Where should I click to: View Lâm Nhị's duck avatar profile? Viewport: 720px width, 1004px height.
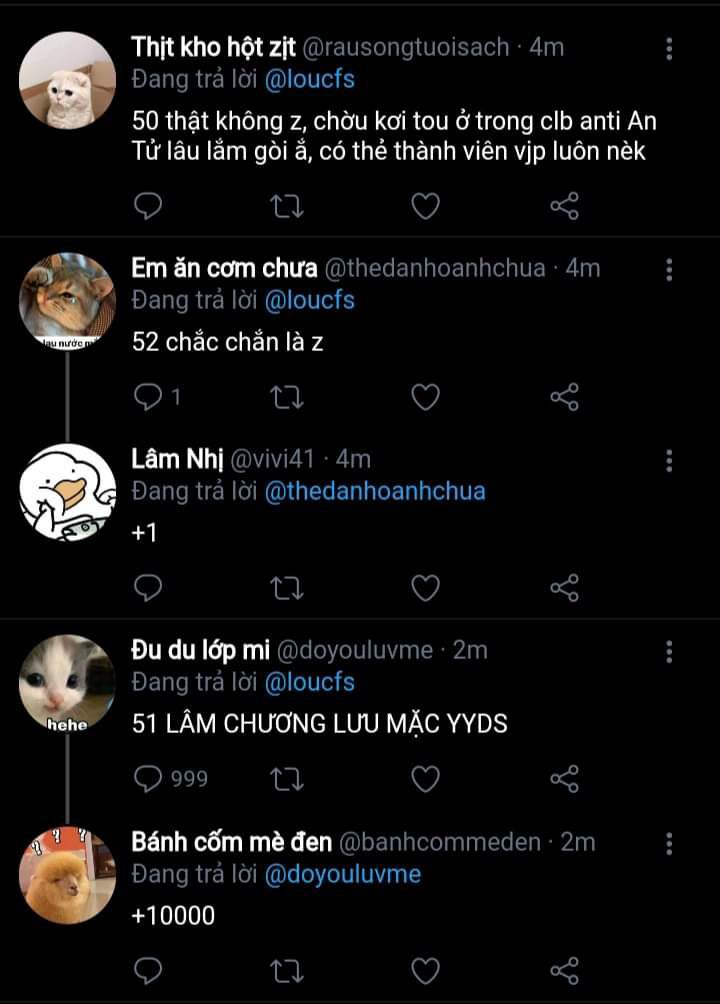[68, 493]
